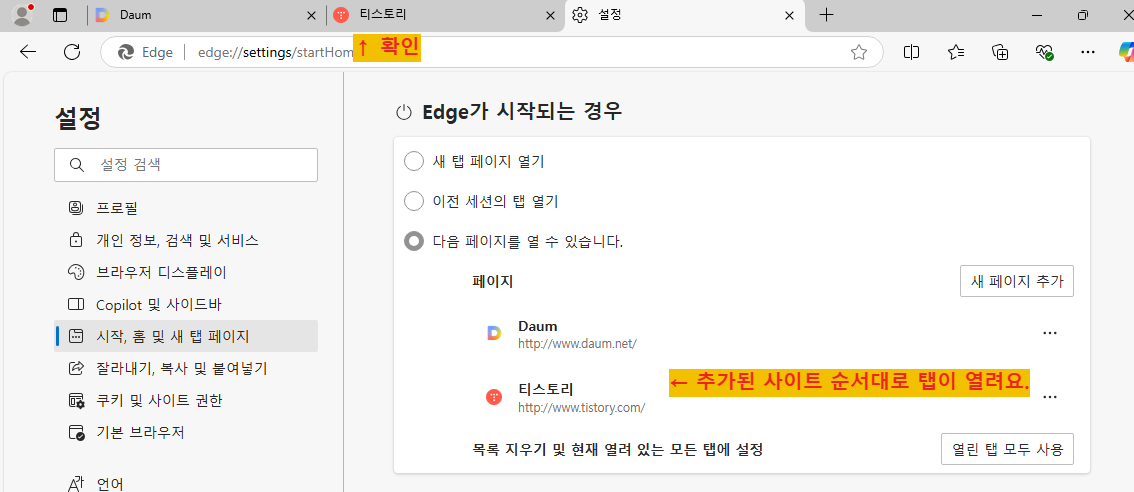The image size is (1134, 492).
Task: Open Copilot 및 사이드바 settings
Action: point(186,305)
